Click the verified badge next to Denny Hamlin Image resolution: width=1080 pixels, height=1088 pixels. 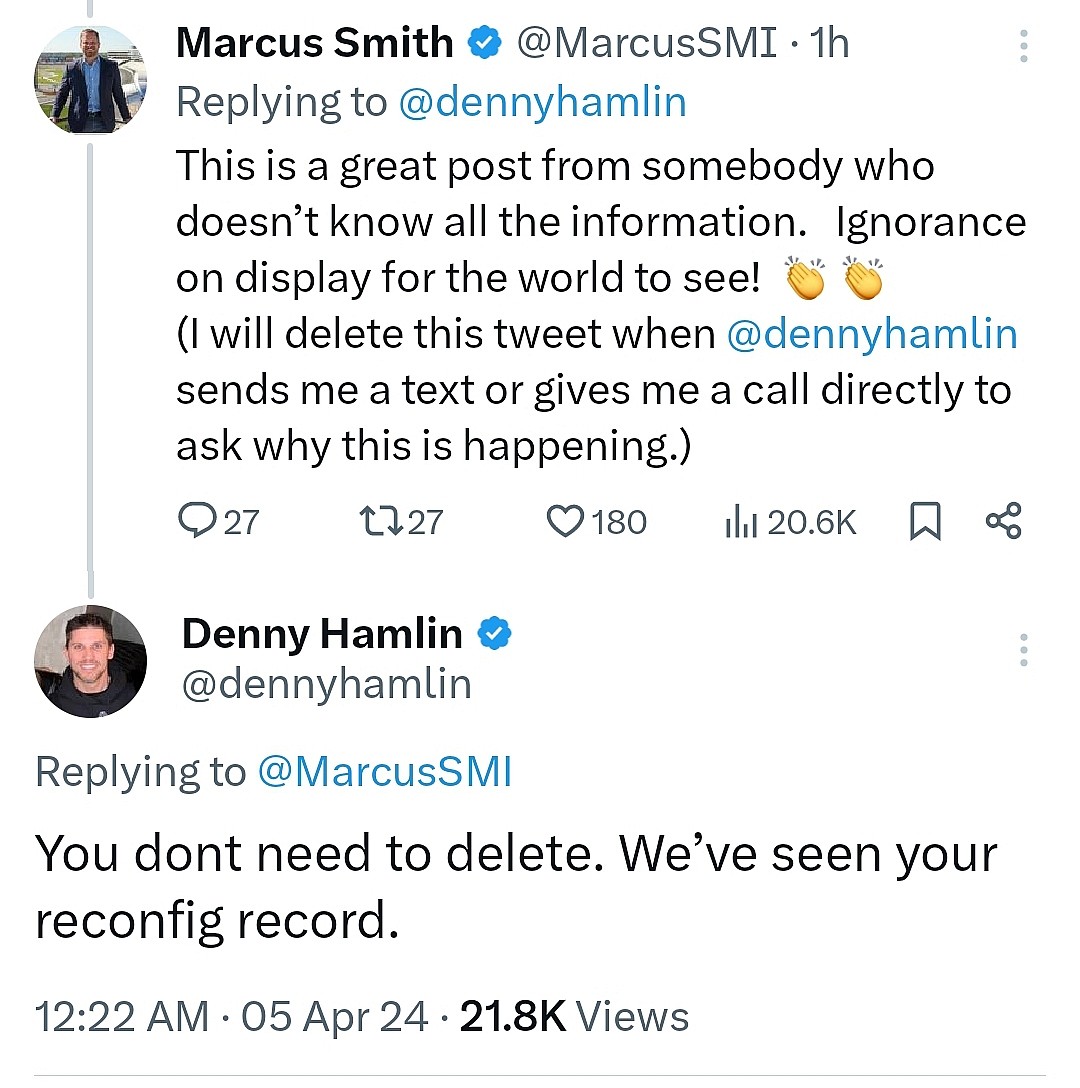click(x=495, y=634)
